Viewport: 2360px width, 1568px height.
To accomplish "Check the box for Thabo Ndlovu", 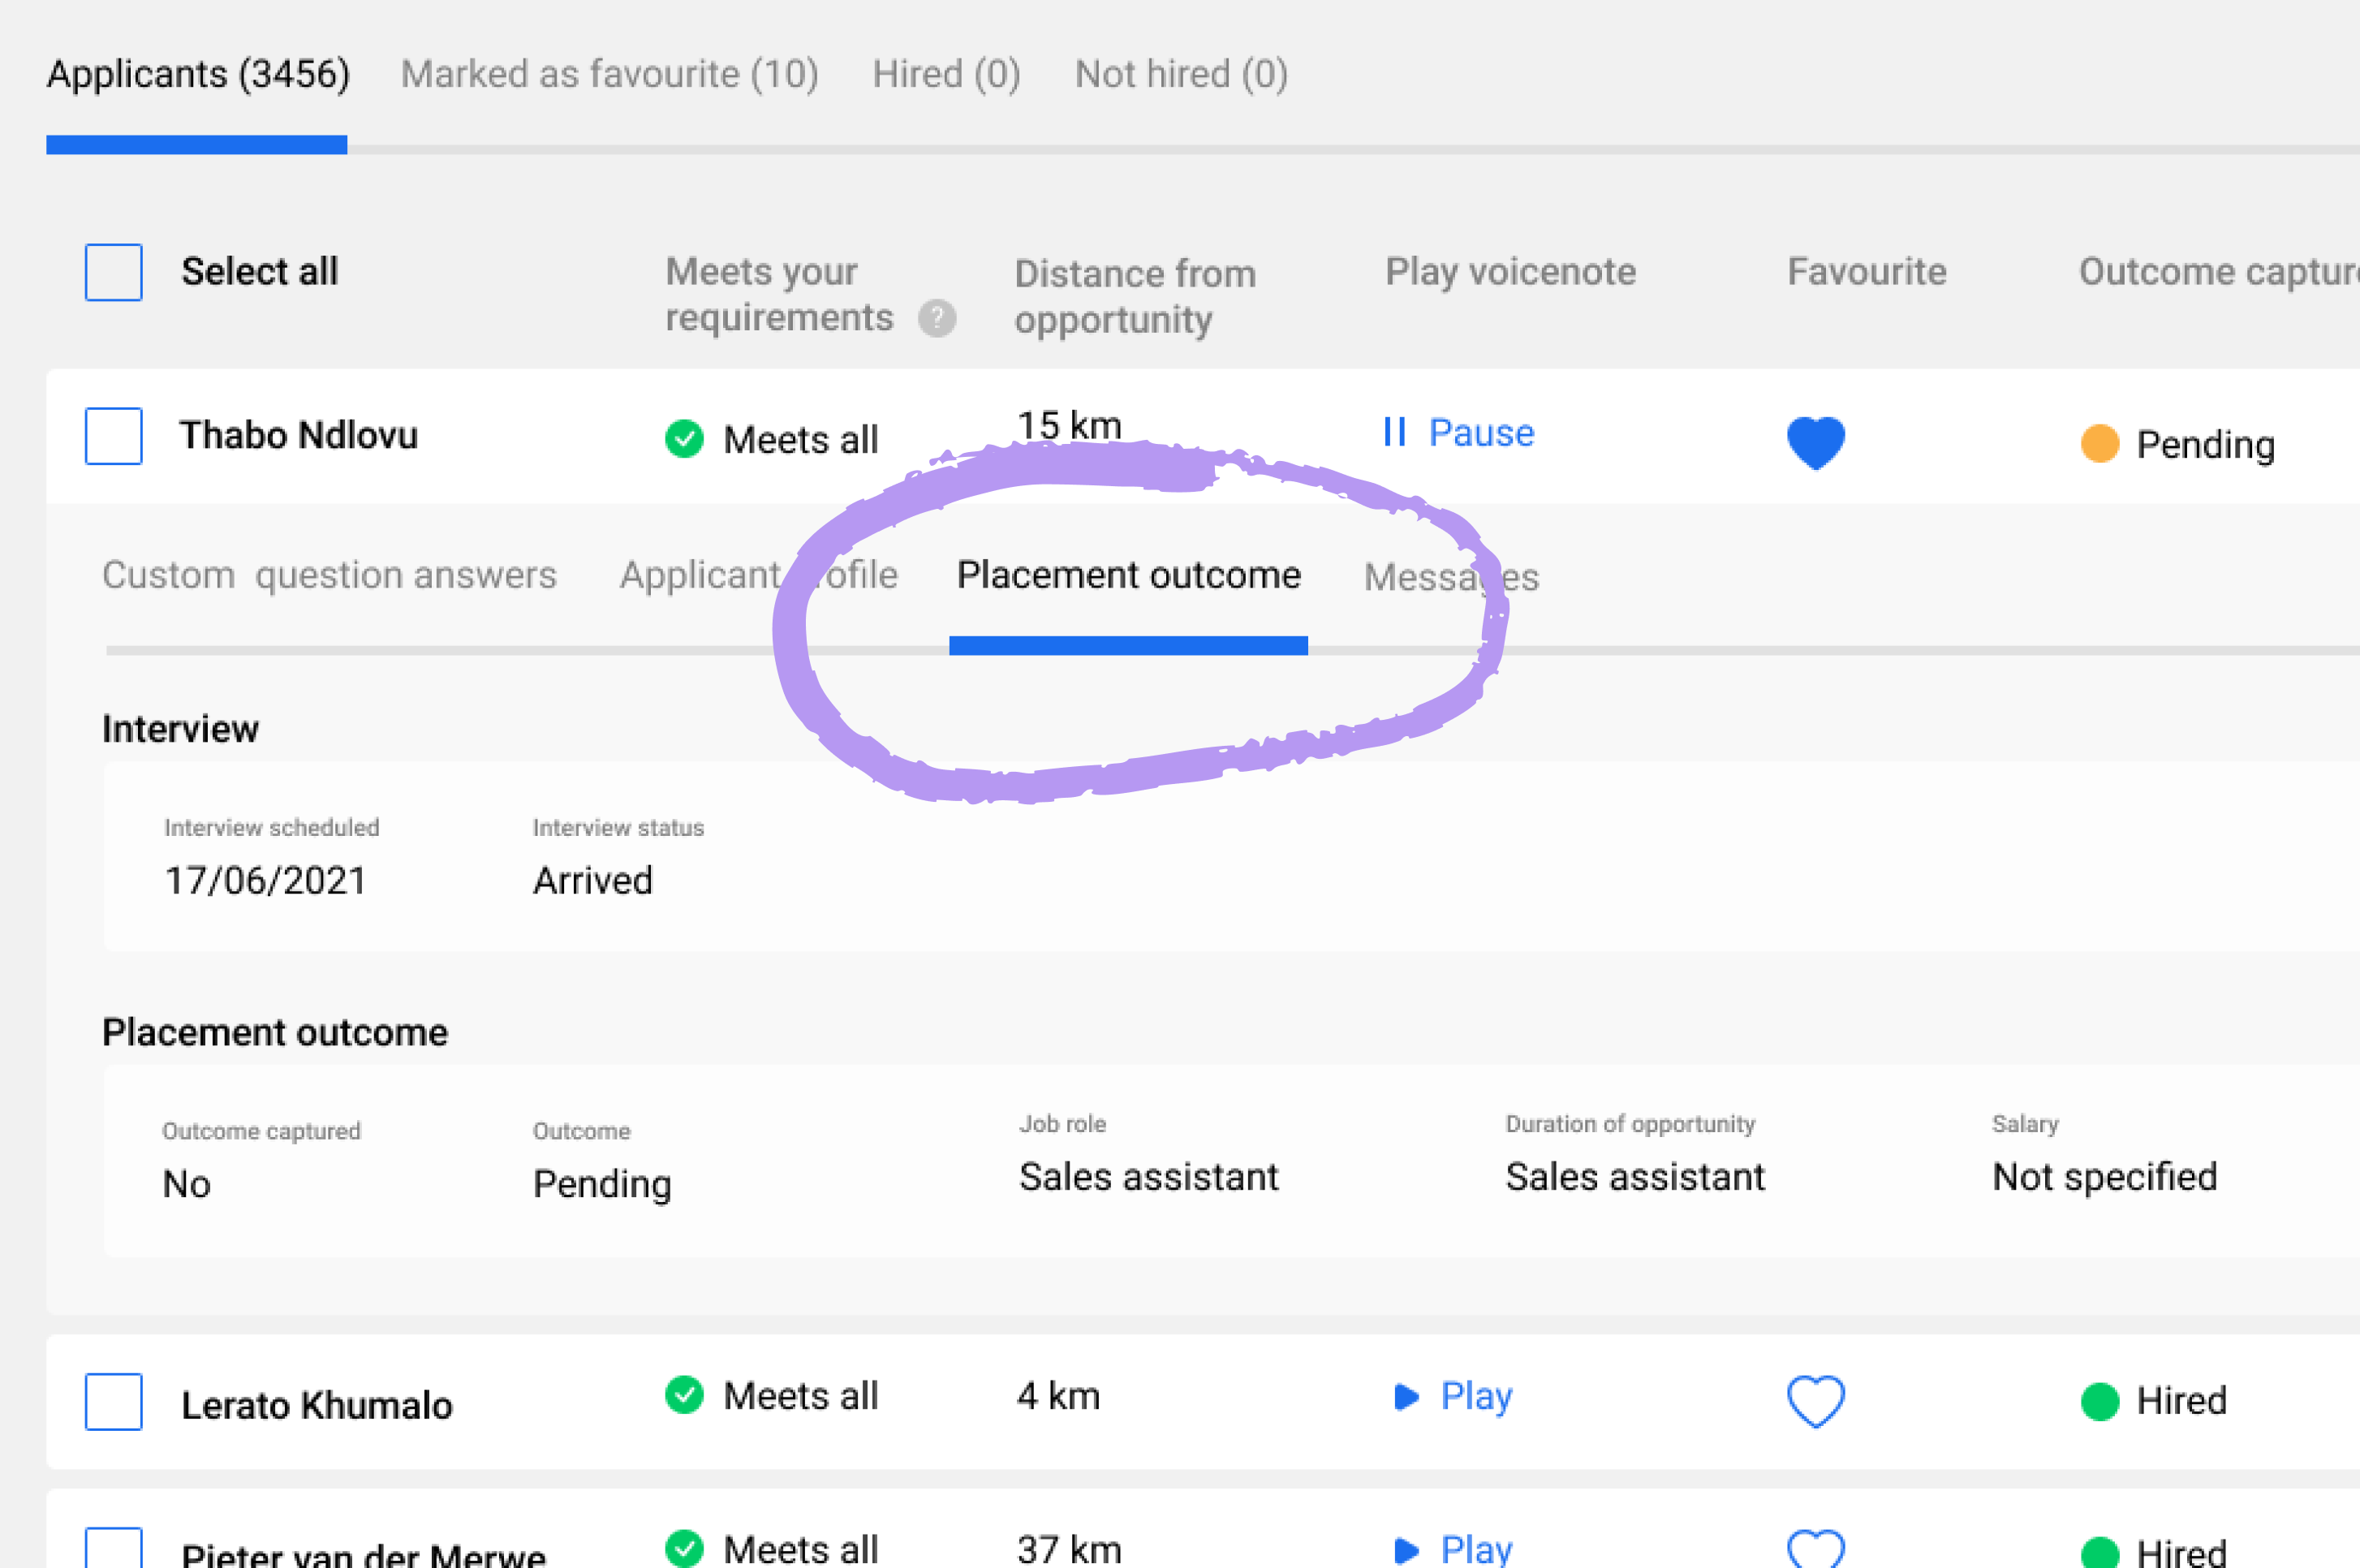I will coord(114,436).
